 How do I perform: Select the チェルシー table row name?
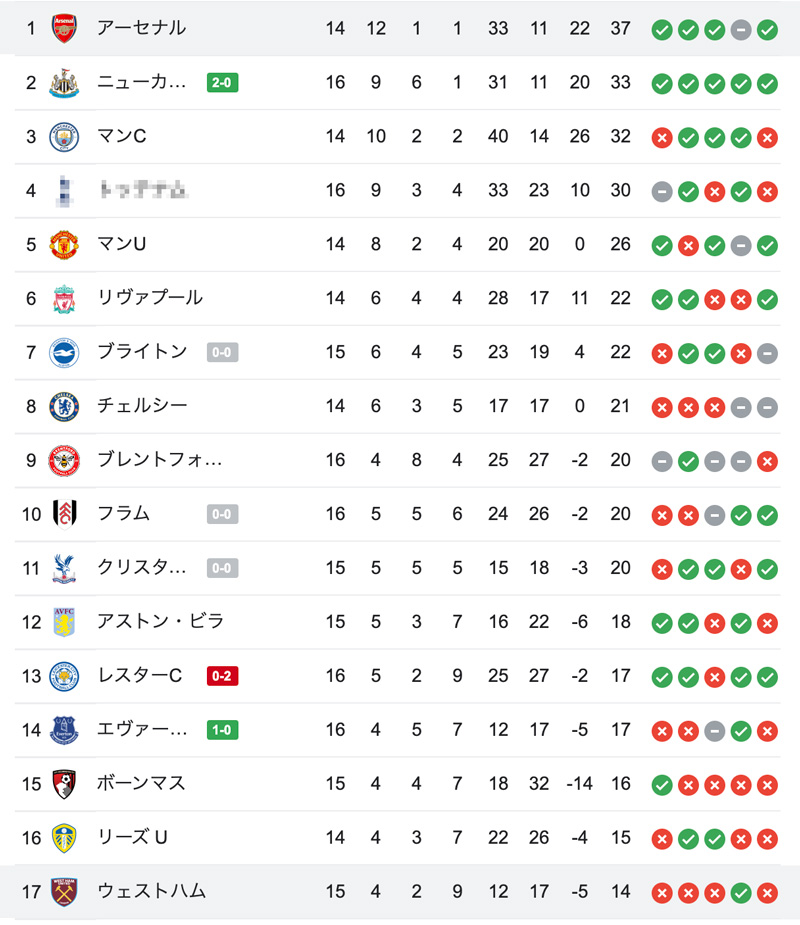click(x=142, y=406)
